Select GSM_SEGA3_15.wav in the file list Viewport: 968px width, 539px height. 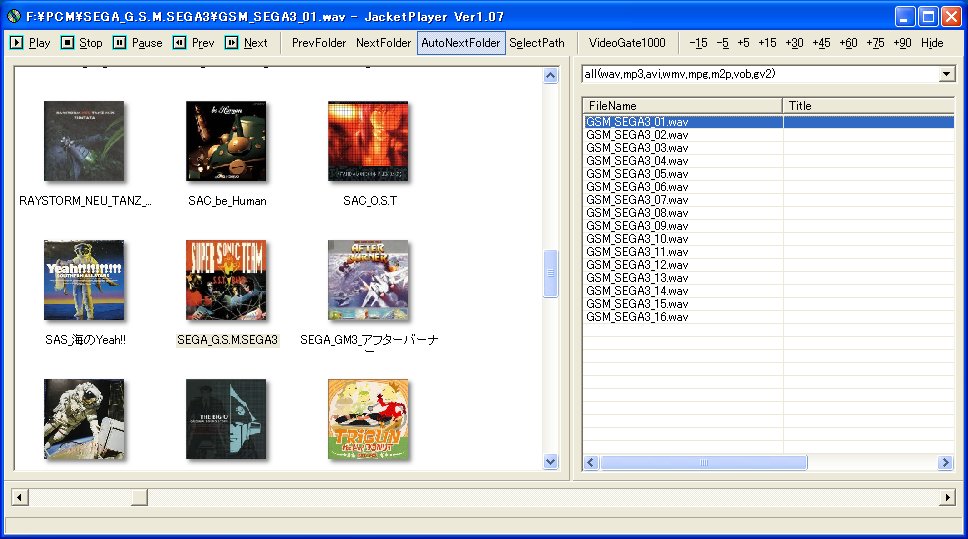pos(637,303)
